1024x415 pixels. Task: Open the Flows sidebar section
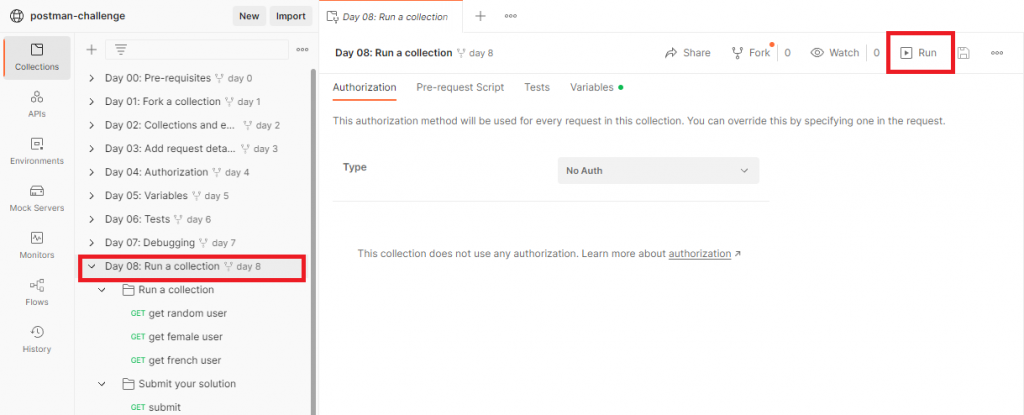(x=37, y=293)
